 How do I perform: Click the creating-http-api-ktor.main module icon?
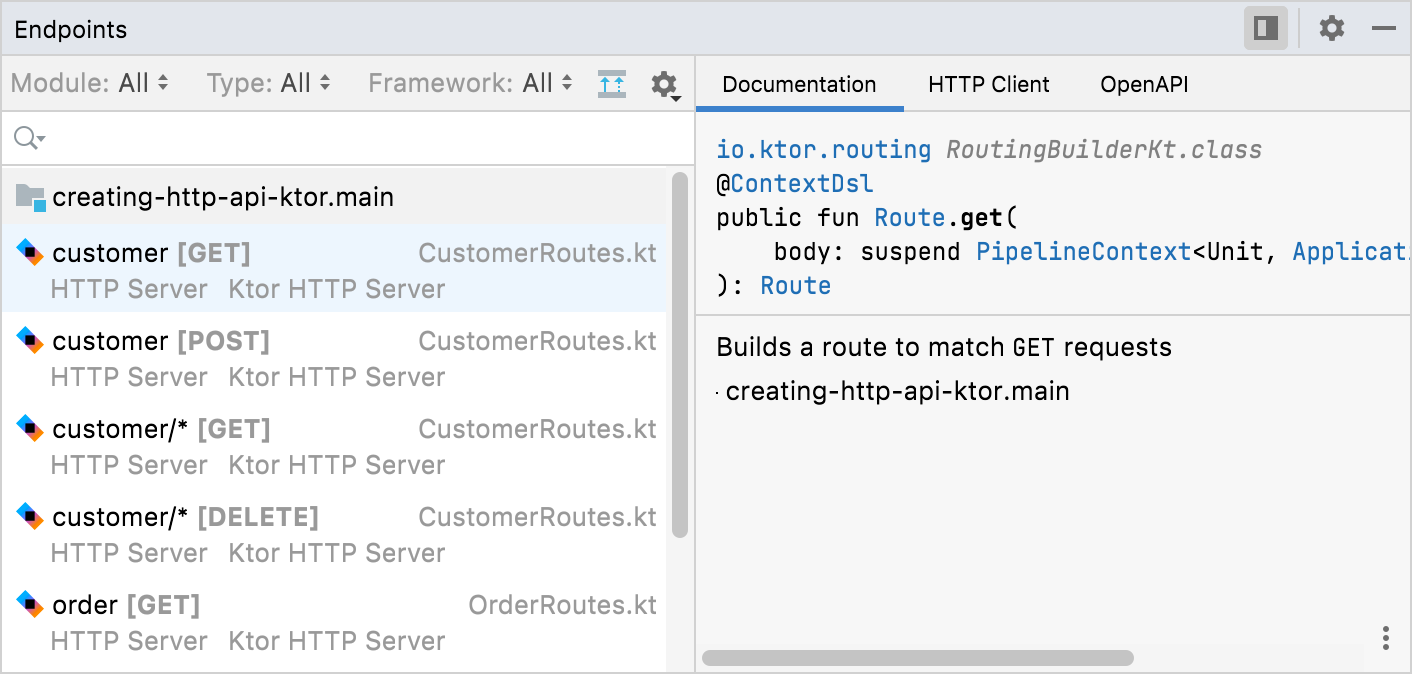pyautogui.click(x=28, y=197)
